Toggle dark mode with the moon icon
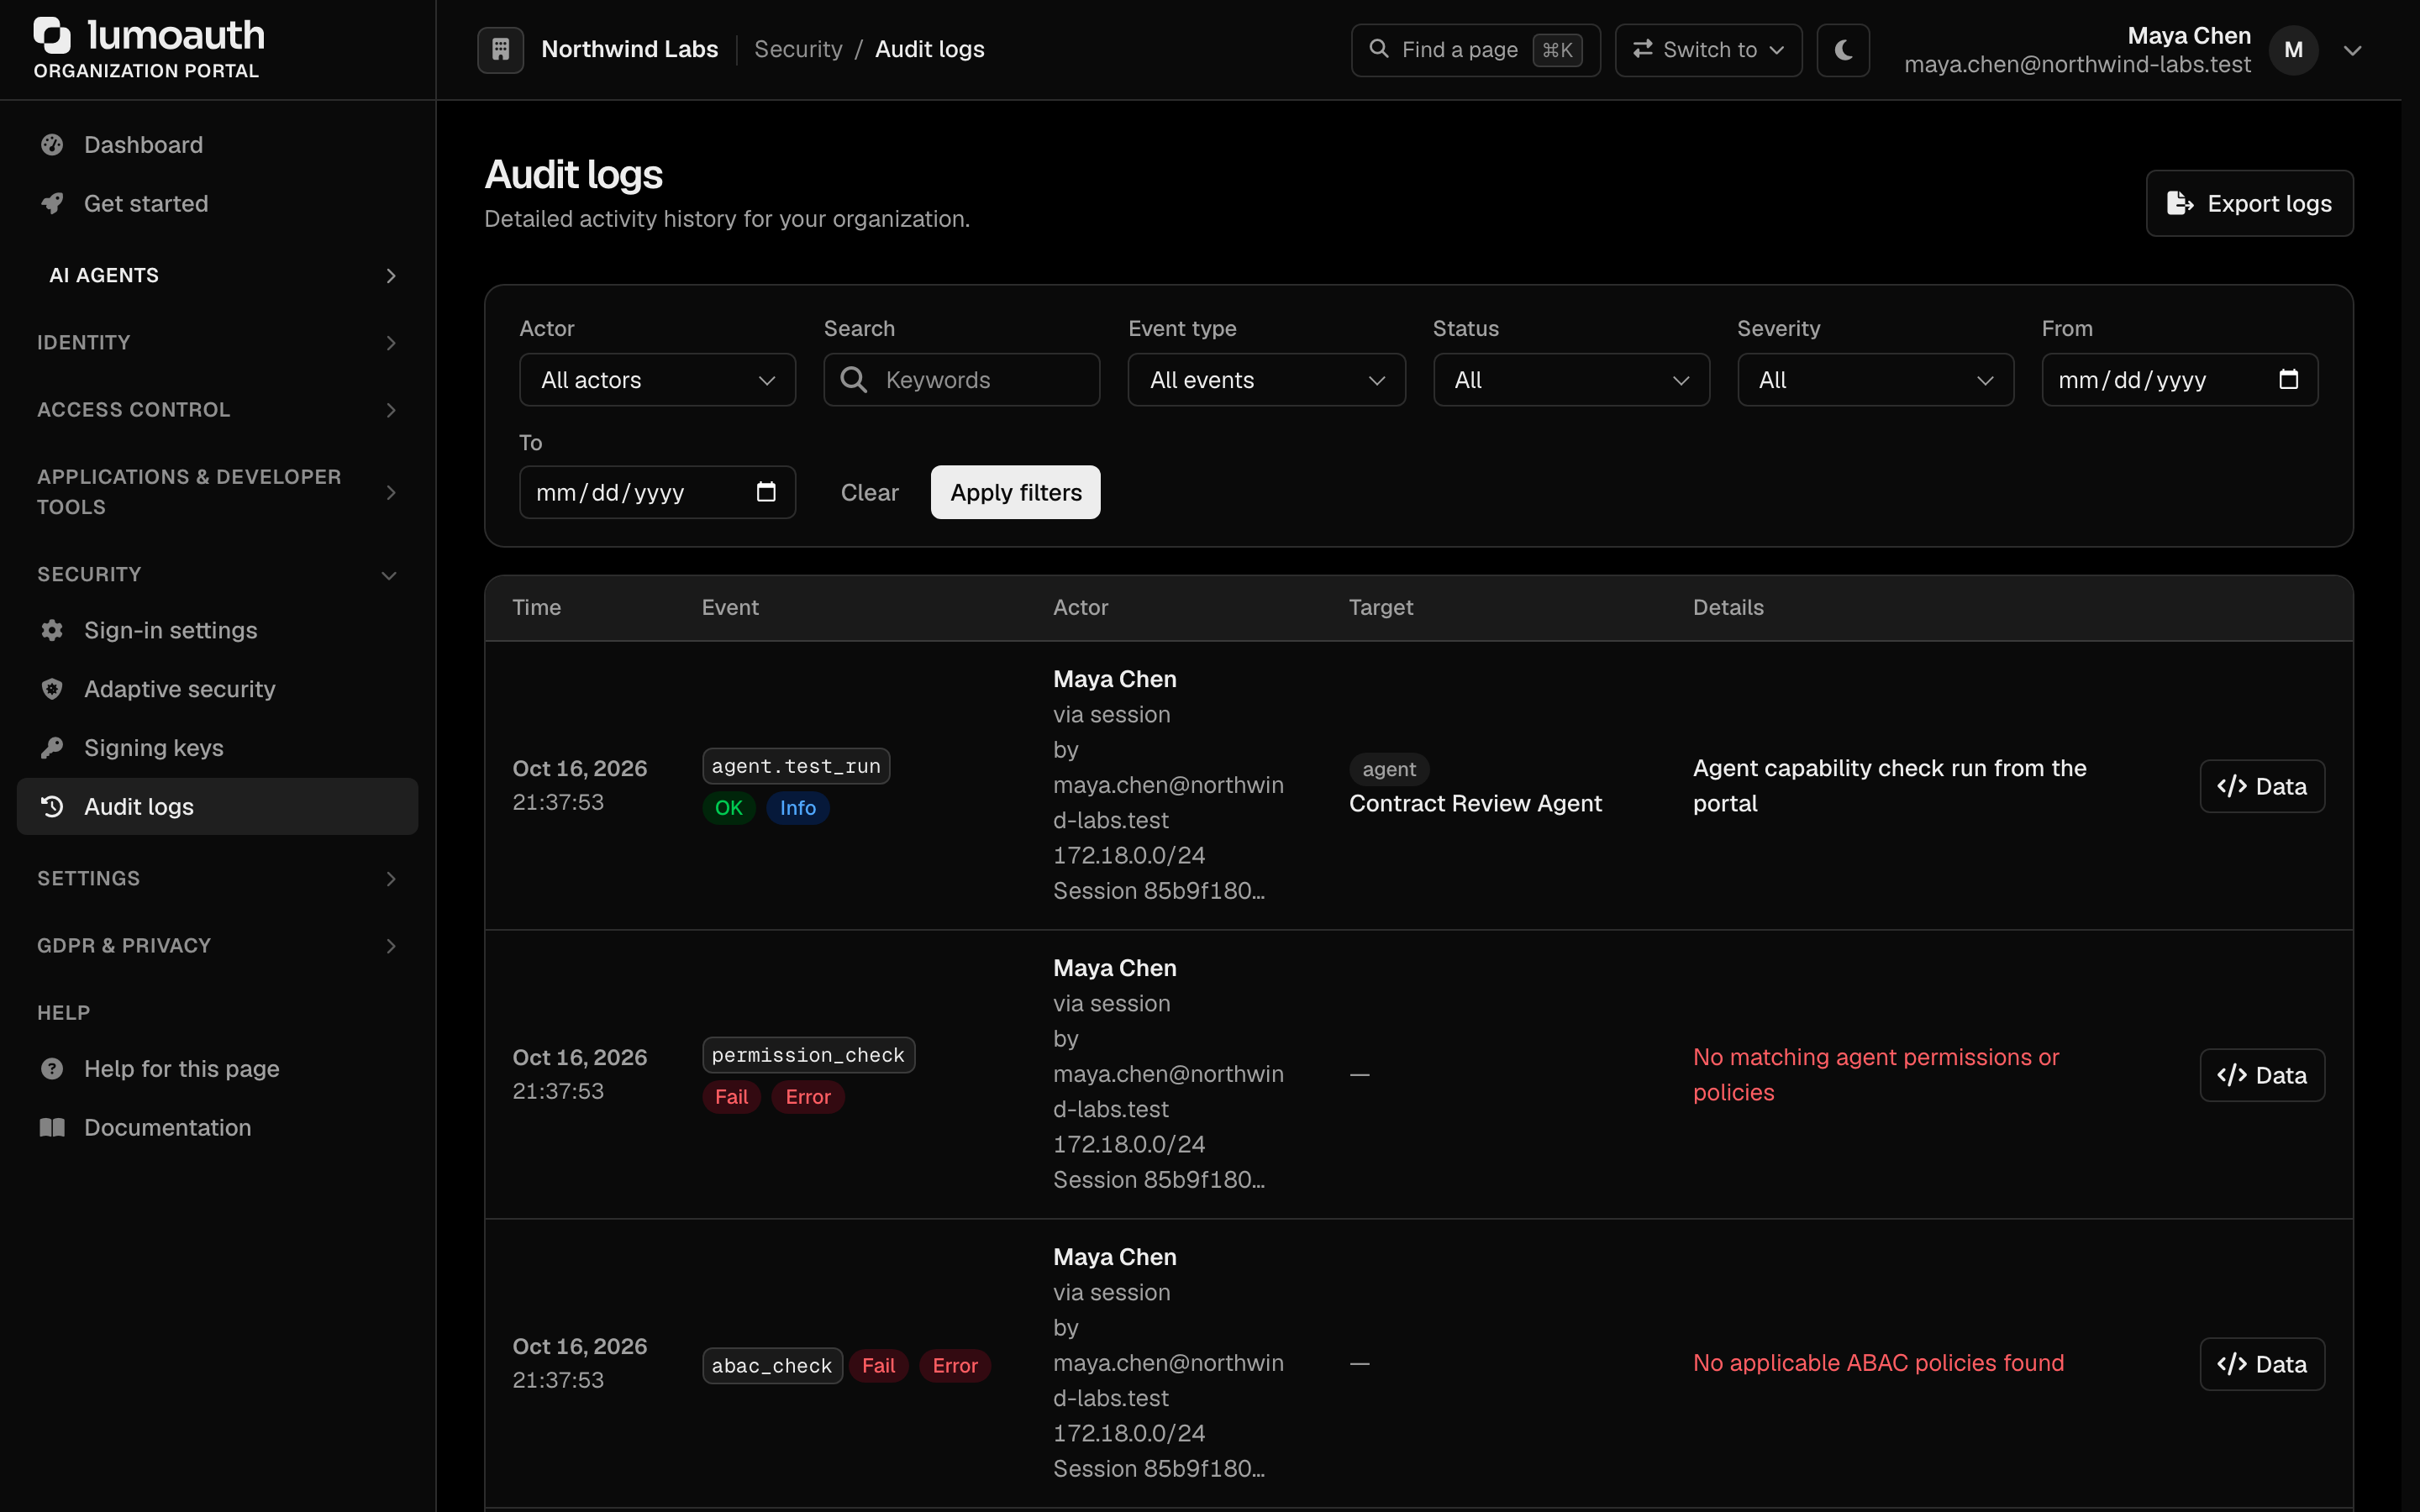 click(1843, 49)
